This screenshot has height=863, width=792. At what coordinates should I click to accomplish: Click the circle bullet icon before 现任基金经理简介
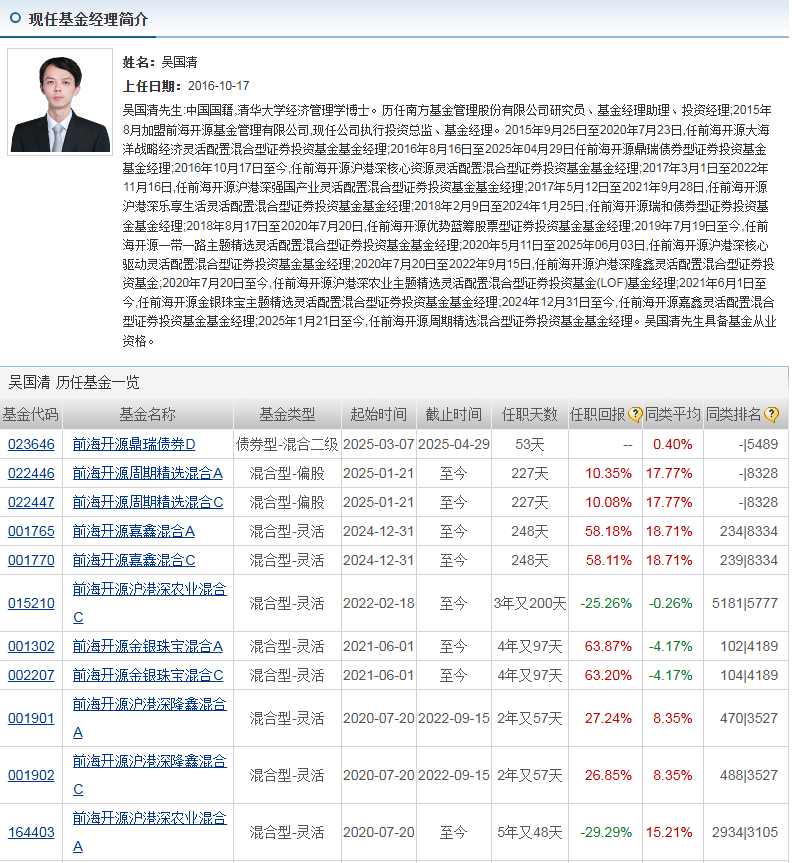click(15, 18)
